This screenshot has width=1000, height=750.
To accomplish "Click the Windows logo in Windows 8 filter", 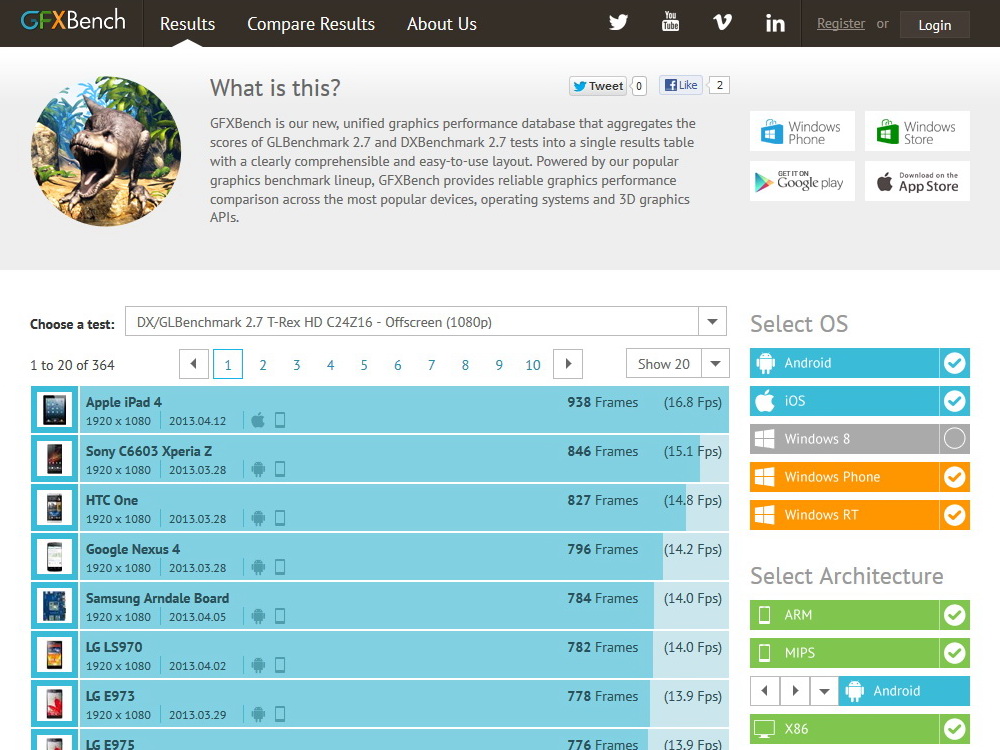I will click(x=765, y=439).
